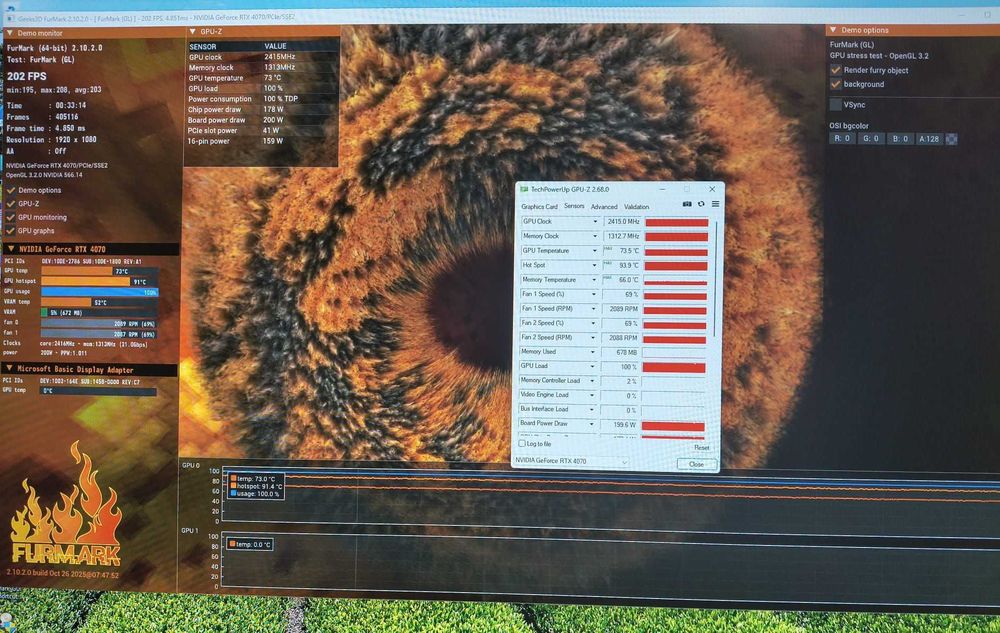Toggle the background checkbox
This screenshot has height=633, width=1000.
(835, 84)
